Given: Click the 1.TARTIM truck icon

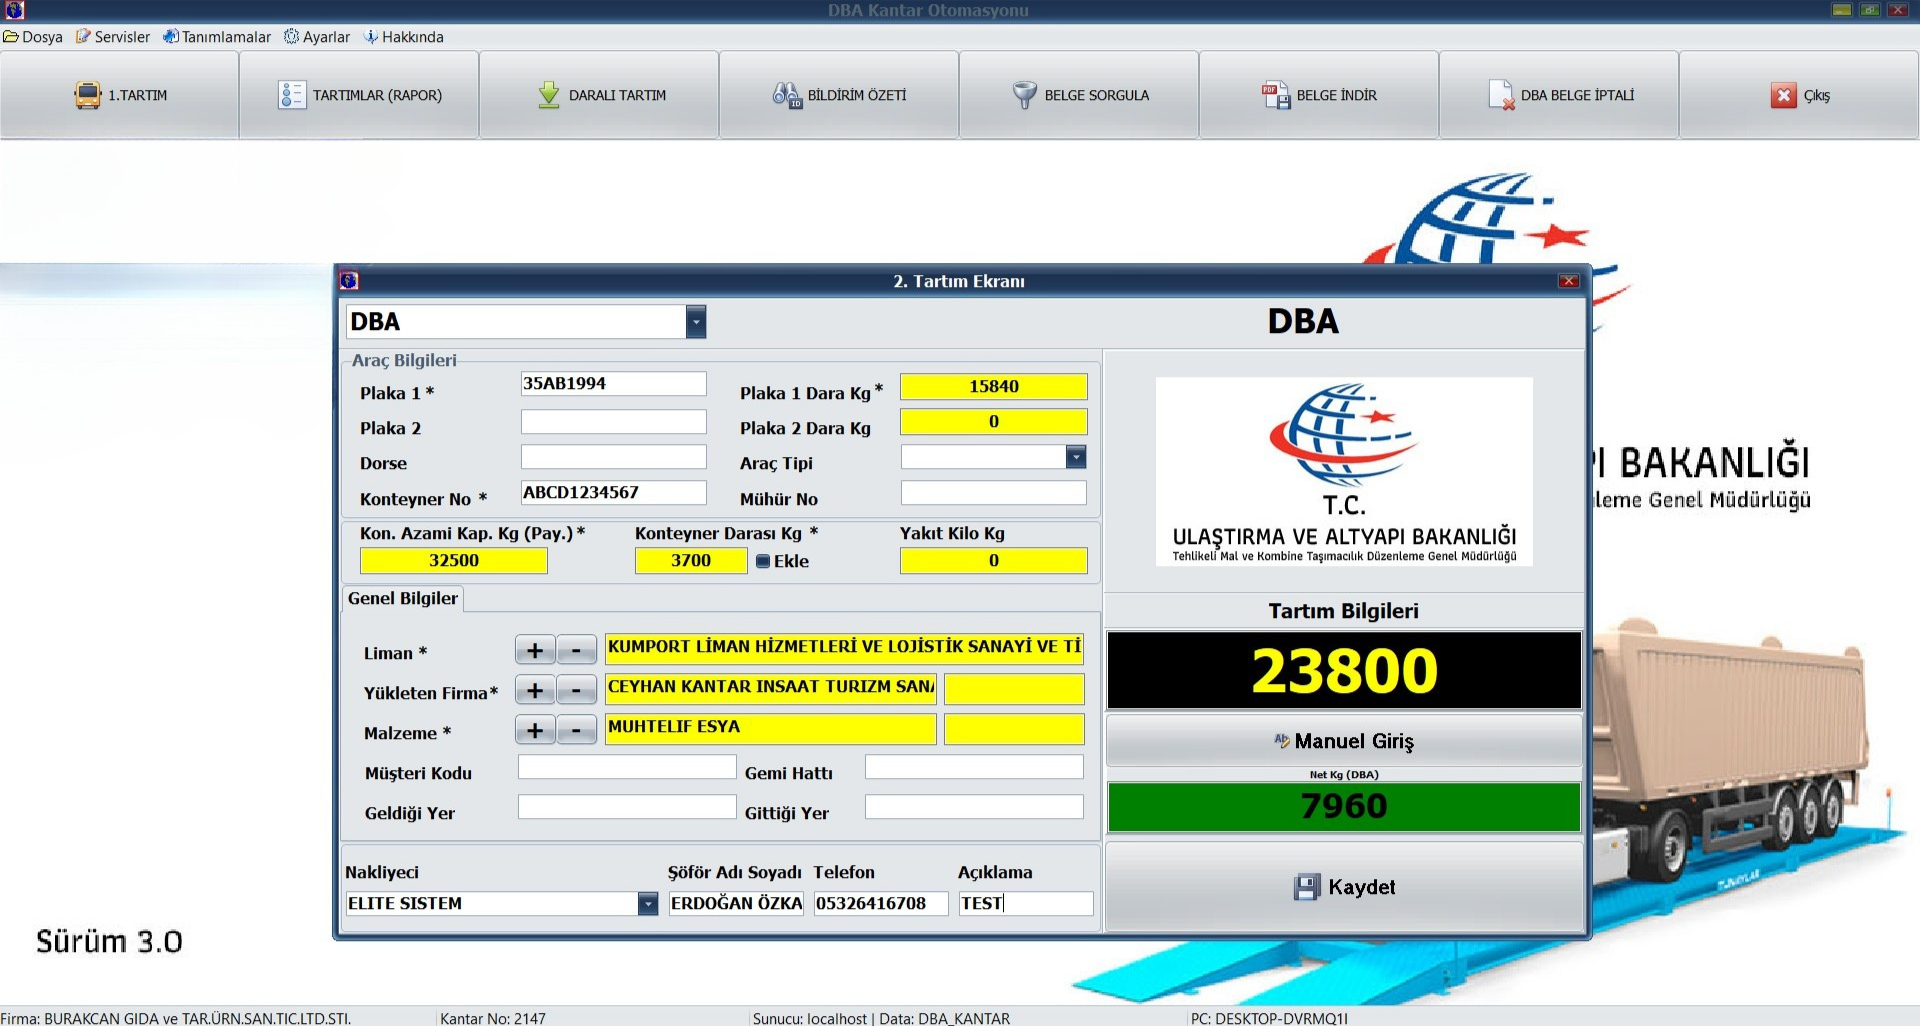Looking at the screenshot, I should click(x=87, y=95).
